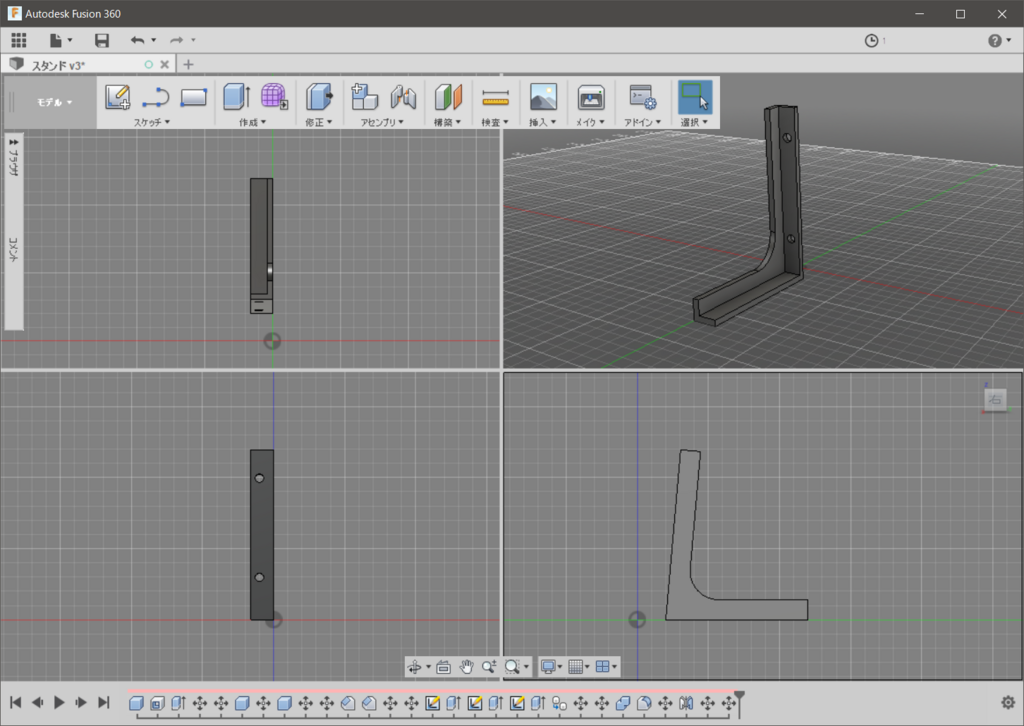Click the Orbit navigation icon
This screenshot has width=1024, height=726.
[x=415, y=667]
